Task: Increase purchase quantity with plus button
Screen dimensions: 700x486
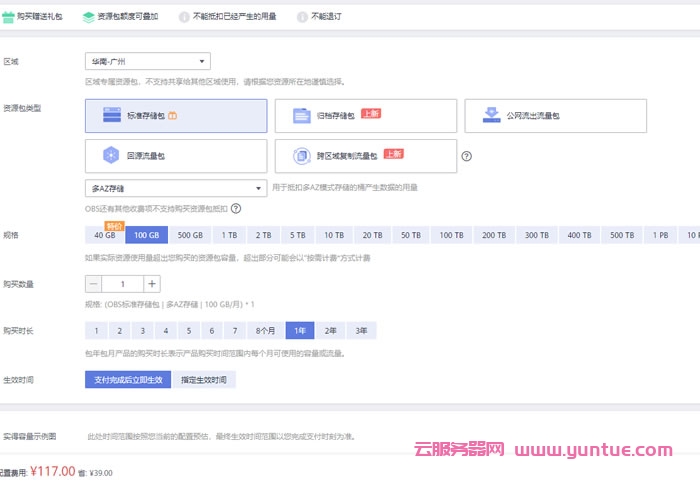Action: 152,284
